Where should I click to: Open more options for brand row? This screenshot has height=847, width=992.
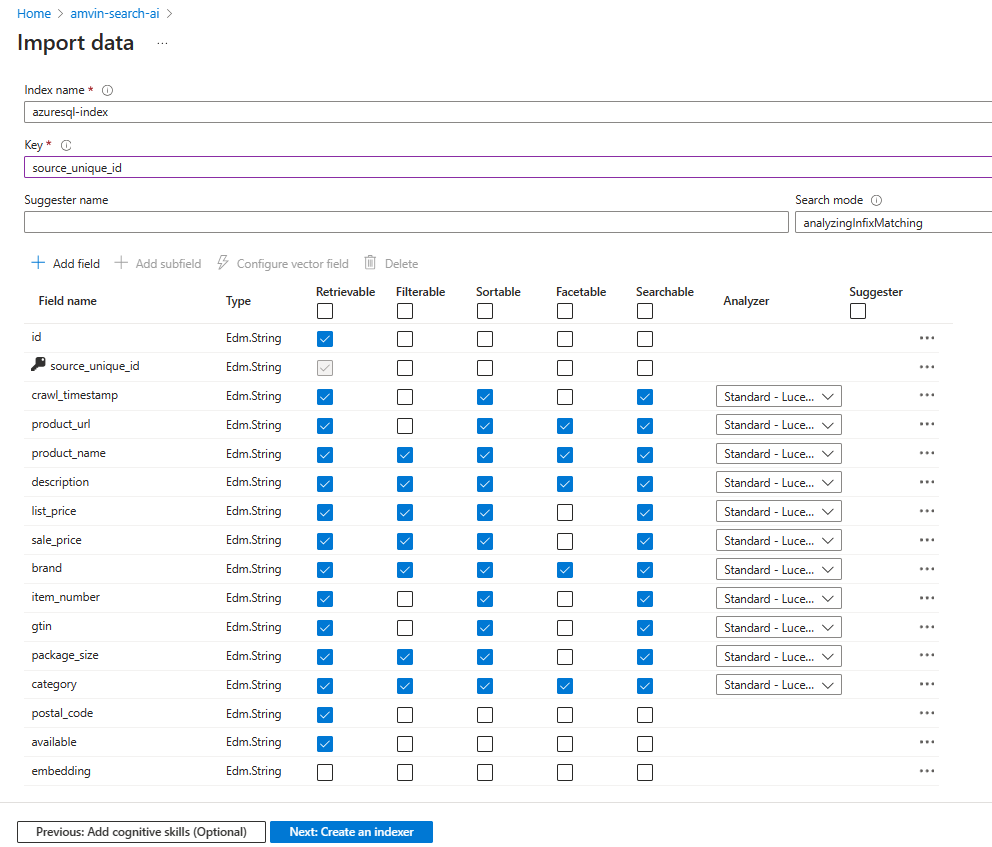click(927, 569)
